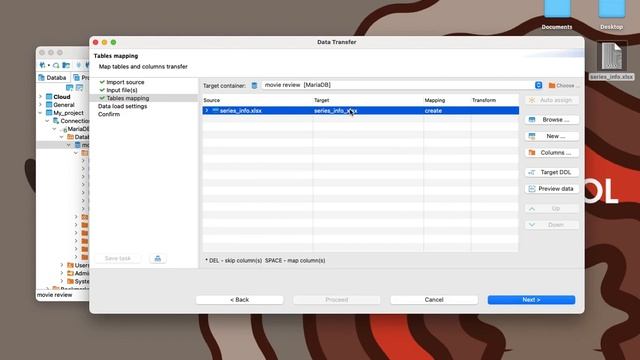Select the Confirm step
This screenshot has height=360, width=640.
(x=109, y=114)
